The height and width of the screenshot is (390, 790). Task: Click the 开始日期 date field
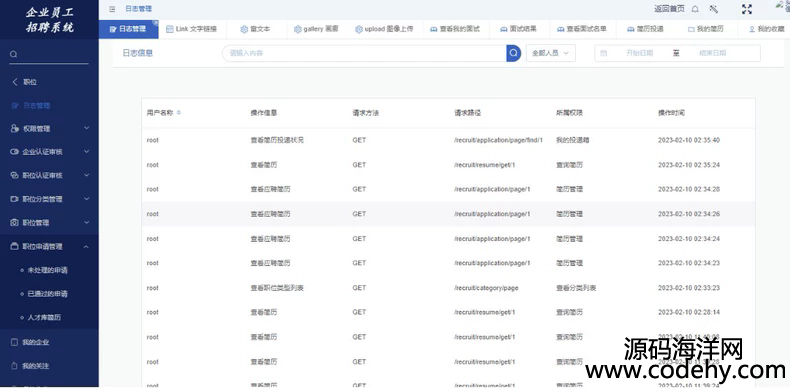(639, 53)
